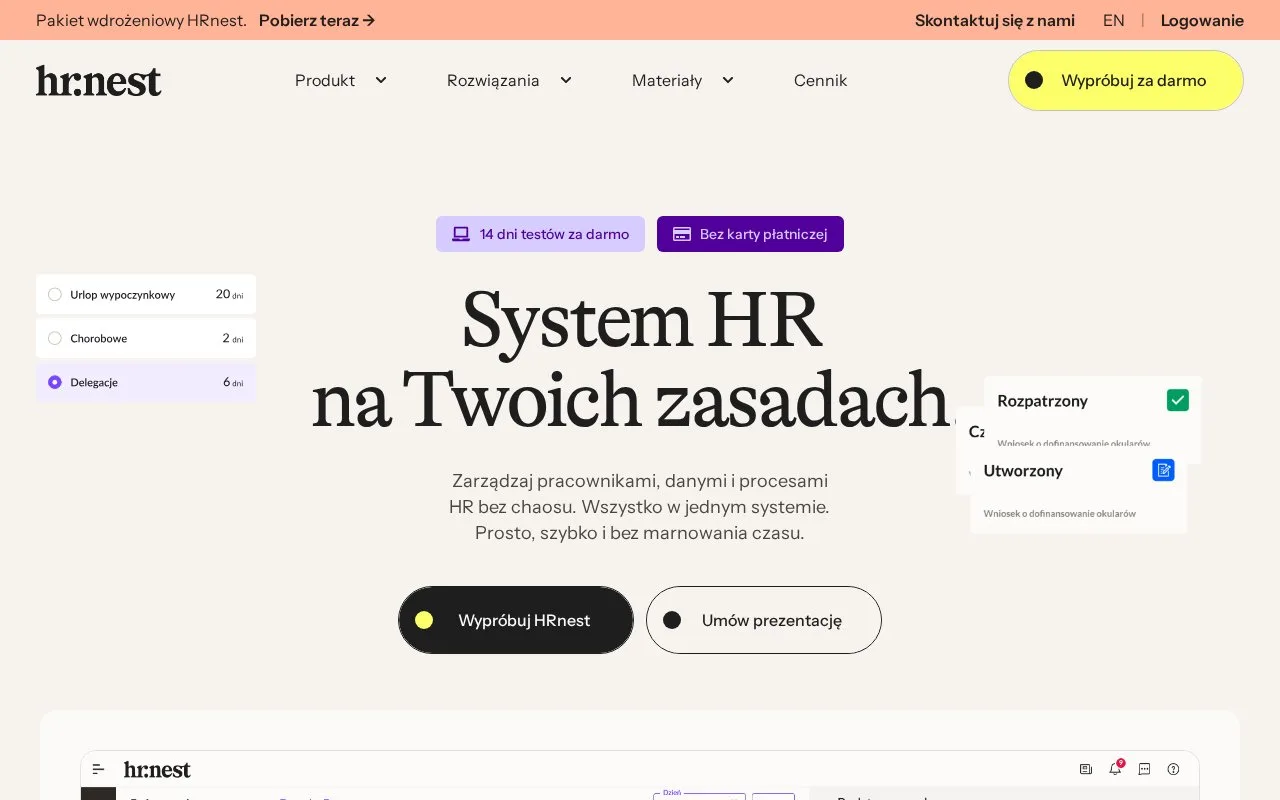1280x800 pixels.
Task: Open the Produkt menu item
Action: pyautogui.click(x=325, y=81)
